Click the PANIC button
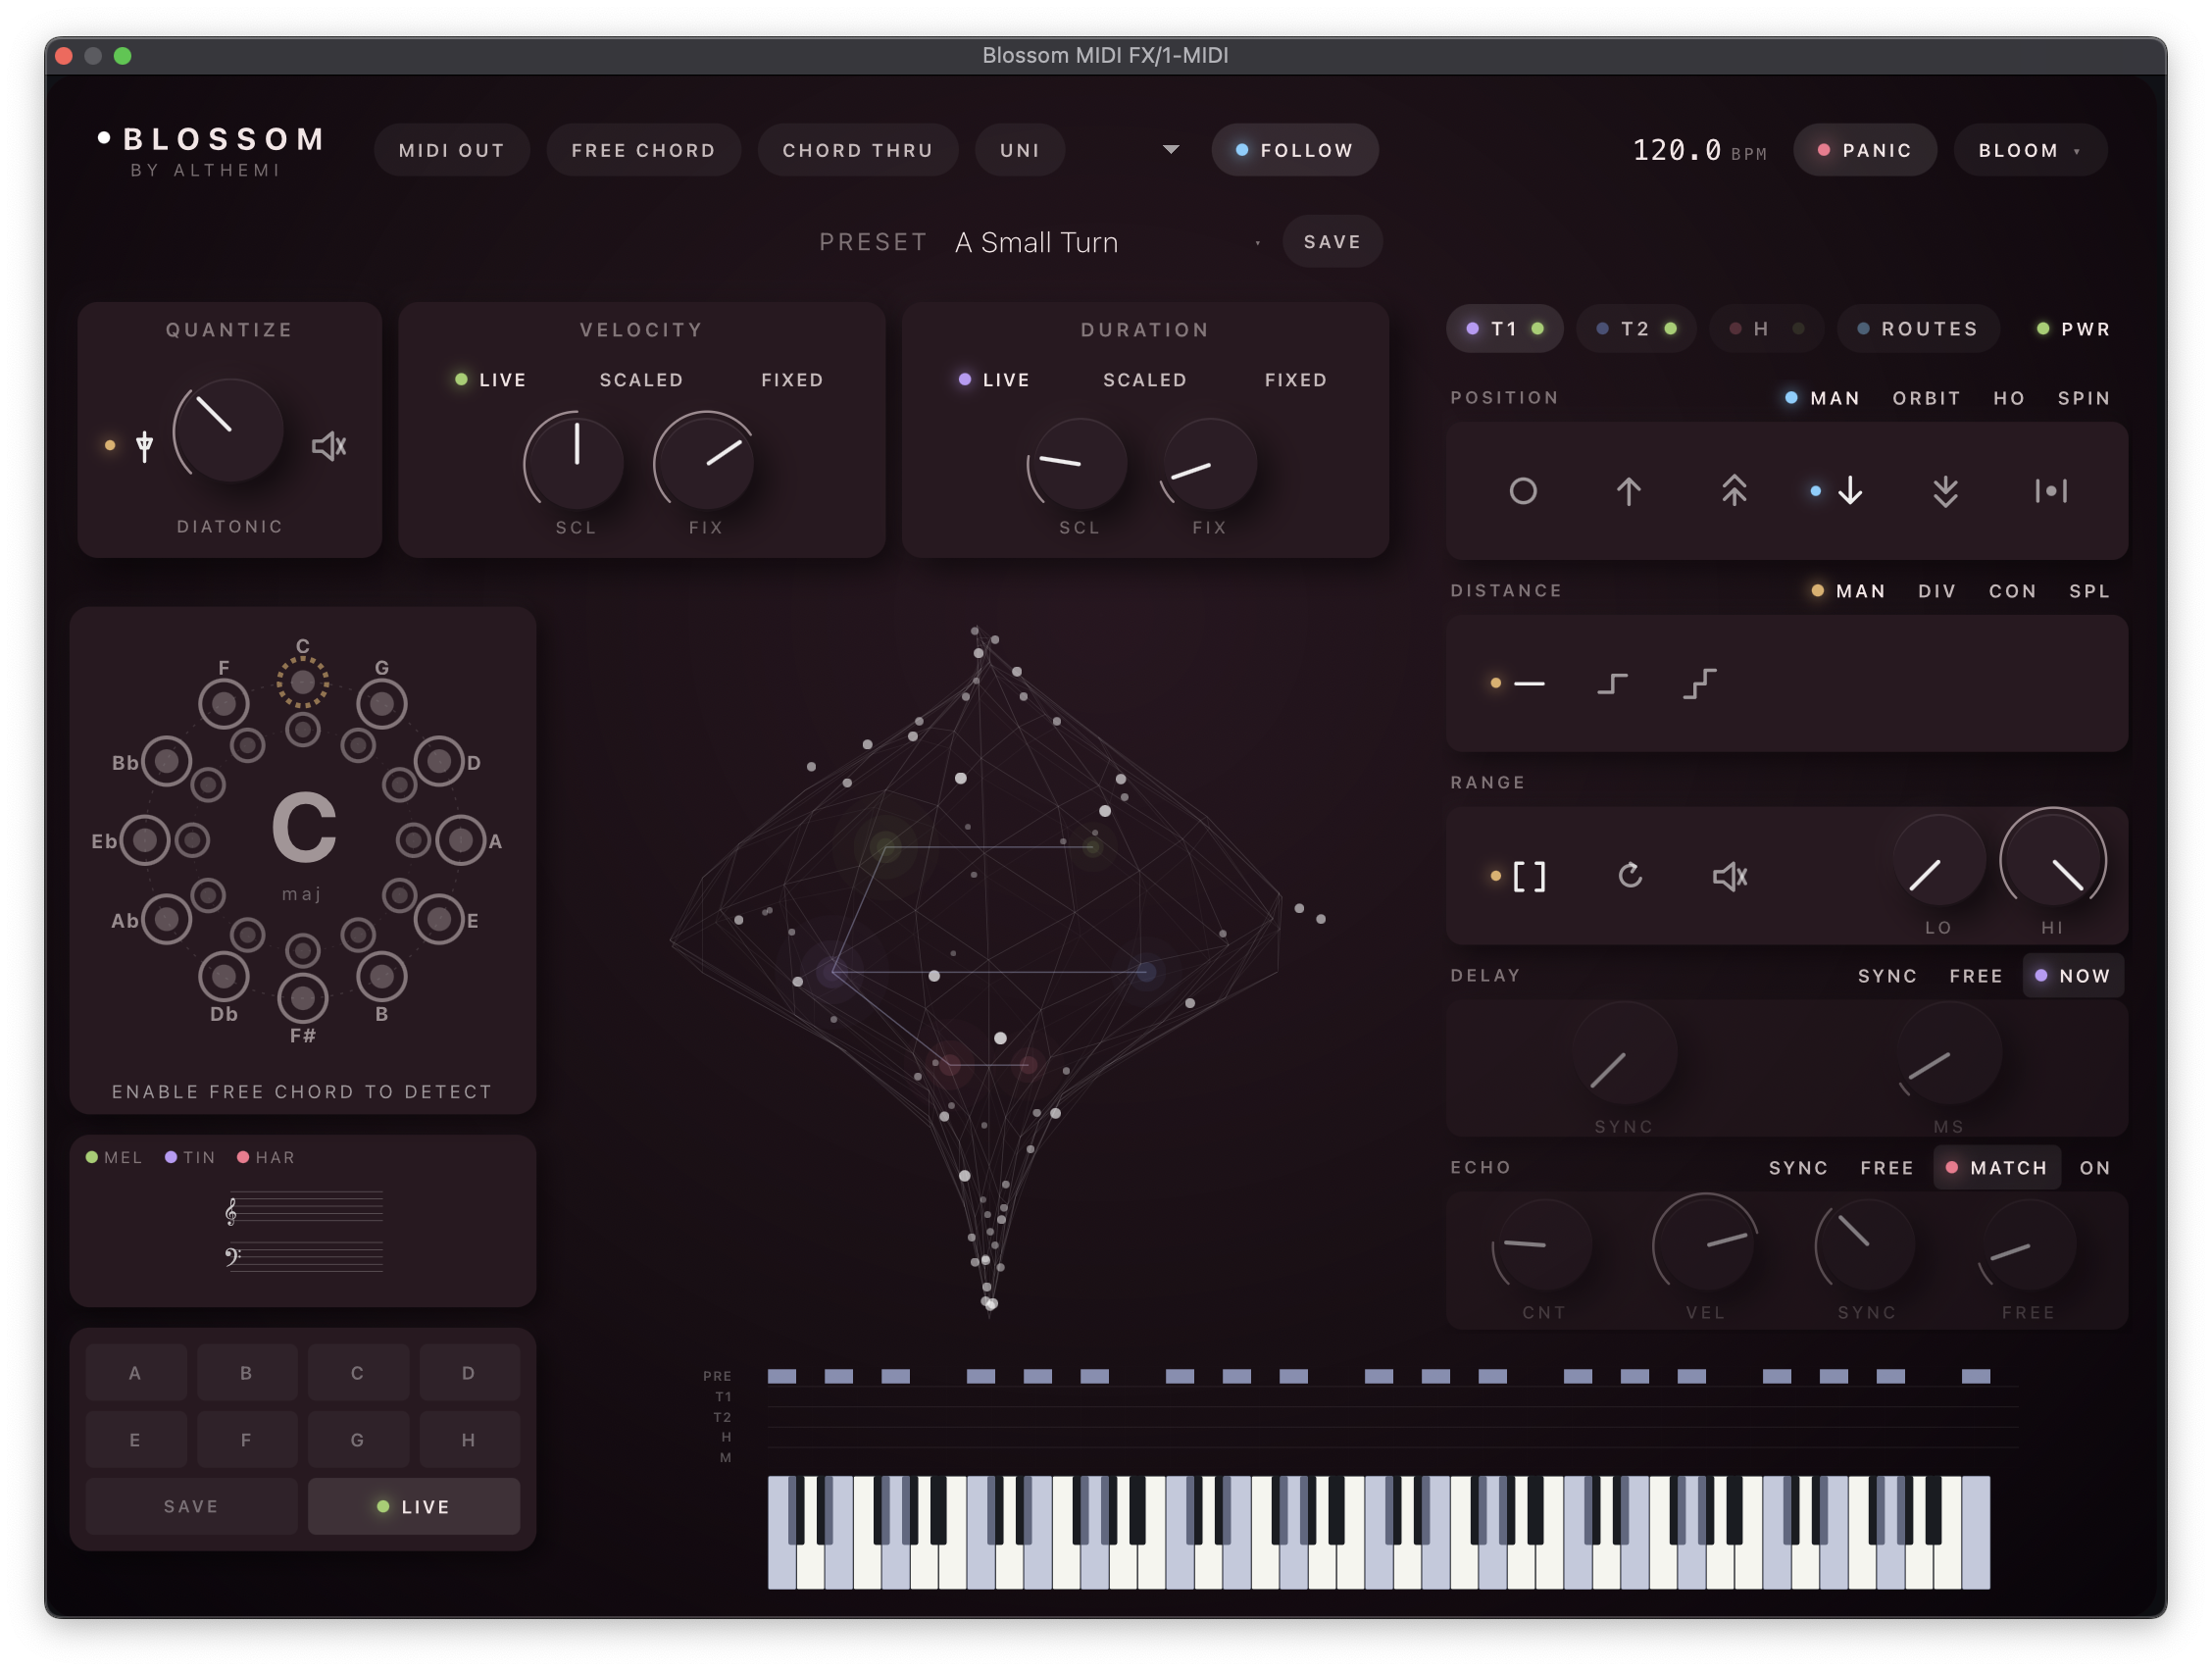The height and width of the screenshot is (1671, 2212). tap(1865, 150)
